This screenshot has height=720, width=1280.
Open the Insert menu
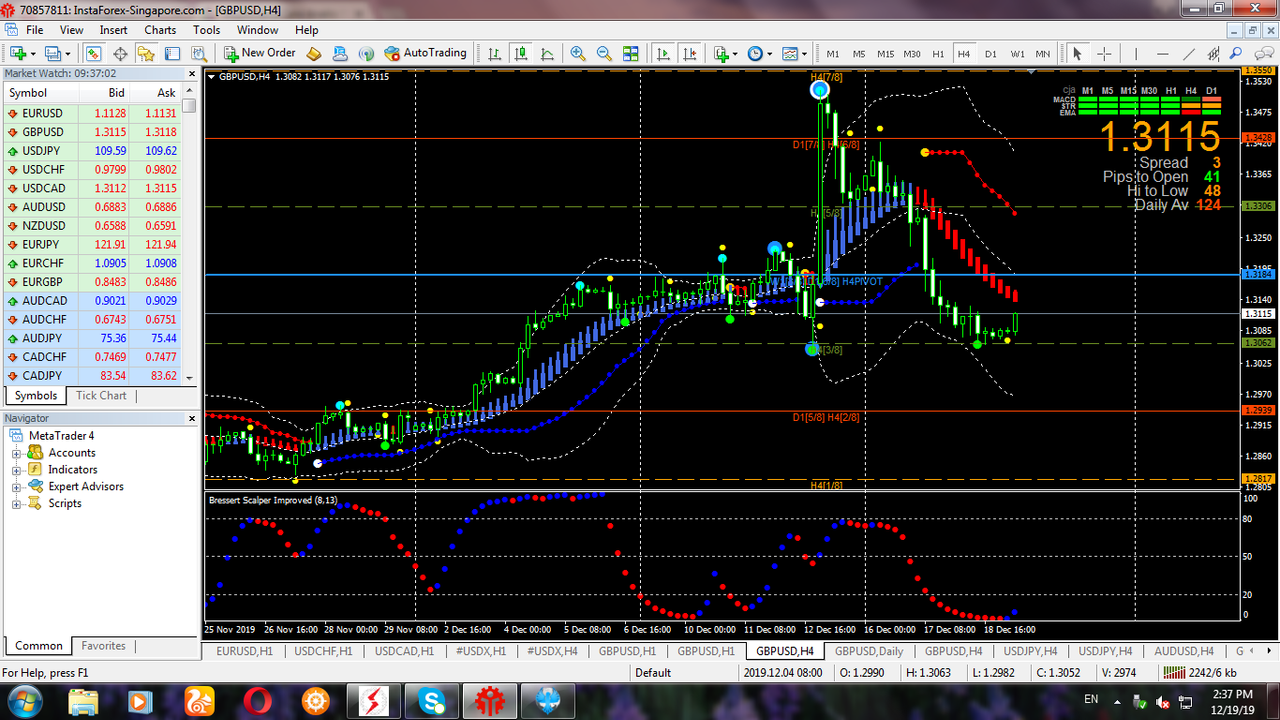113,30
